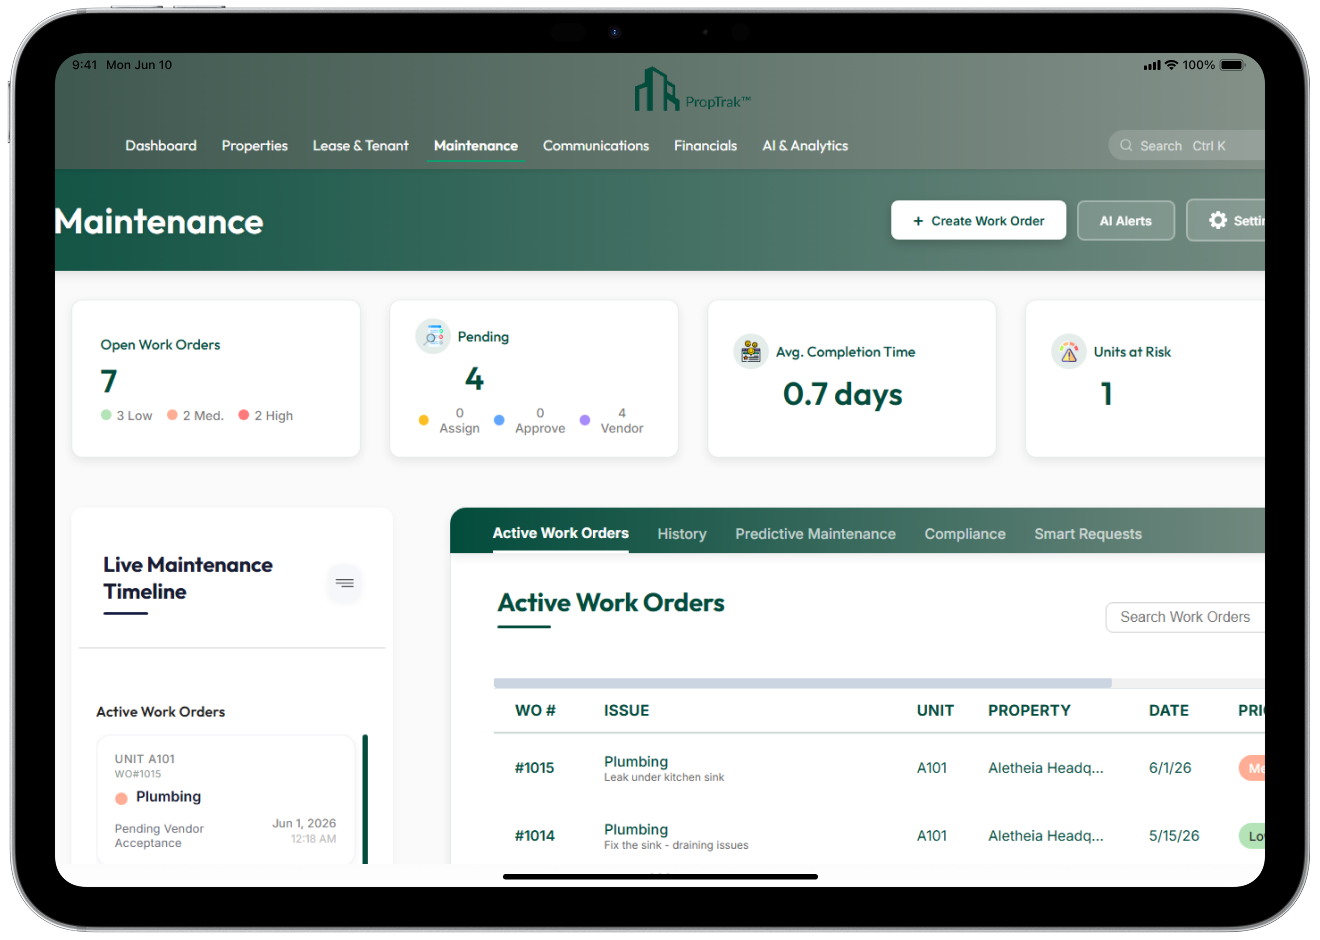Open Communications nav item
The height and width of the screenshot is (940, 1320).
pos(596,146)
